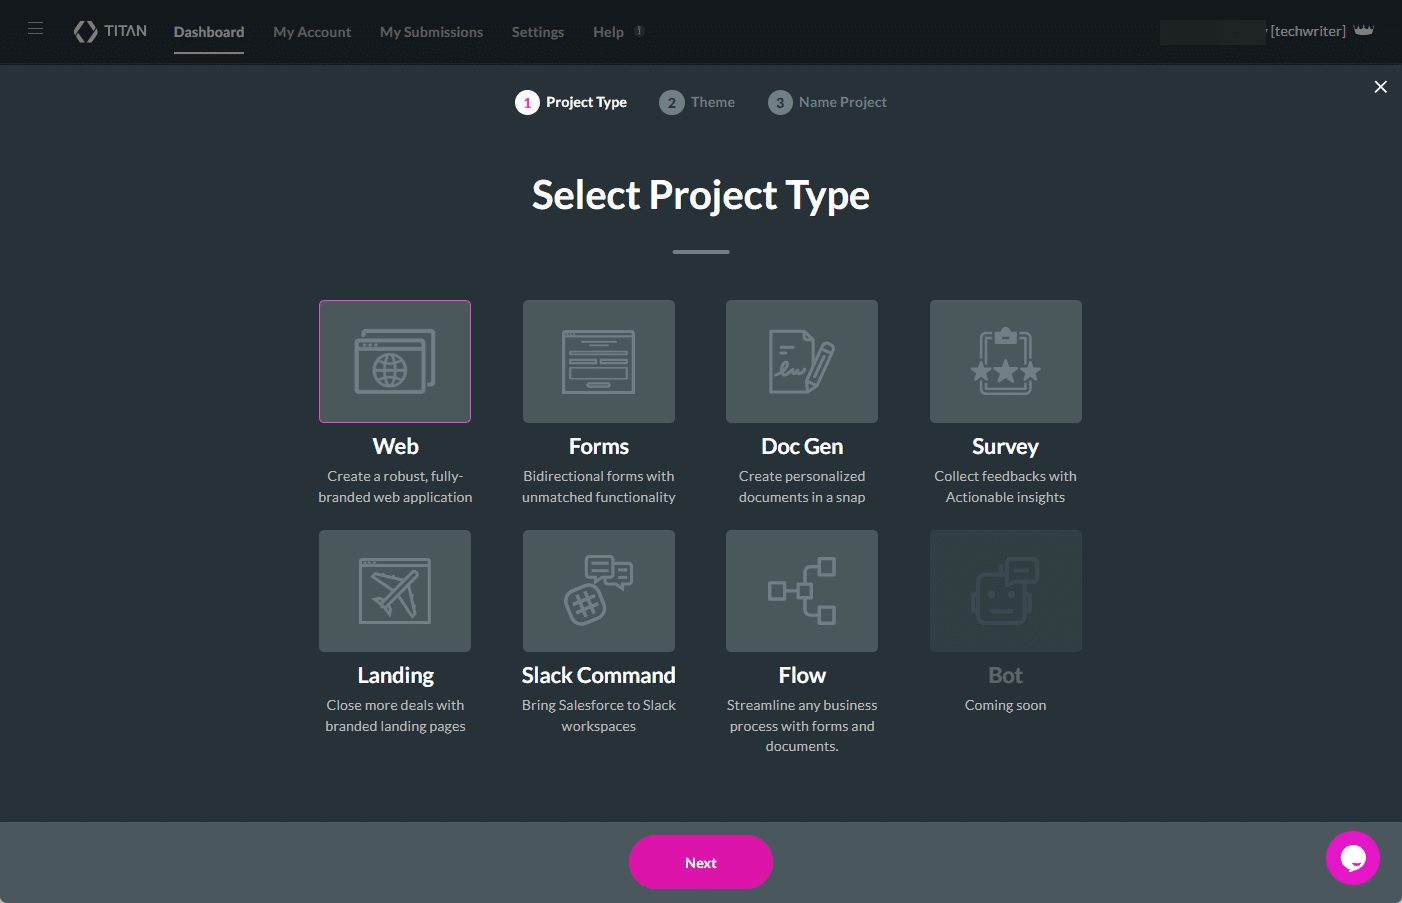Click the Survey title label
This screenshot has height=903, width=1402.
tap(1006, 446)
